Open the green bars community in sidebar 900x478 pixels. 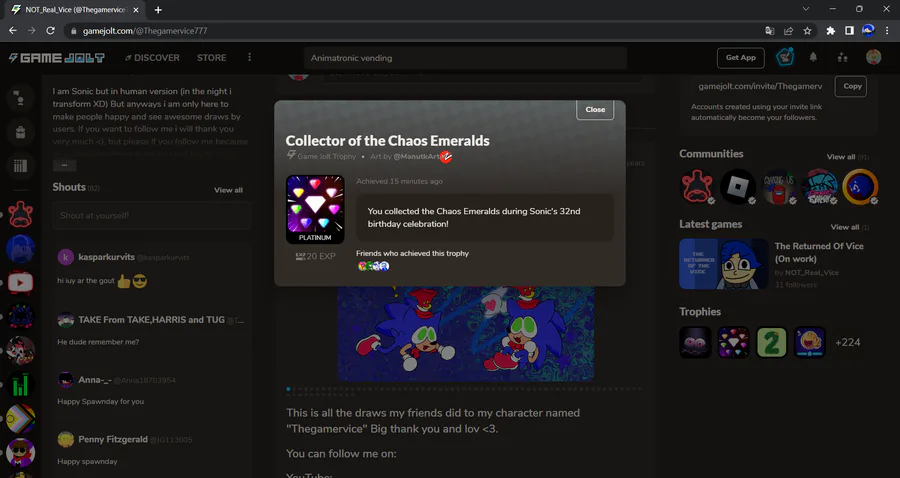[x=21, y=384]
